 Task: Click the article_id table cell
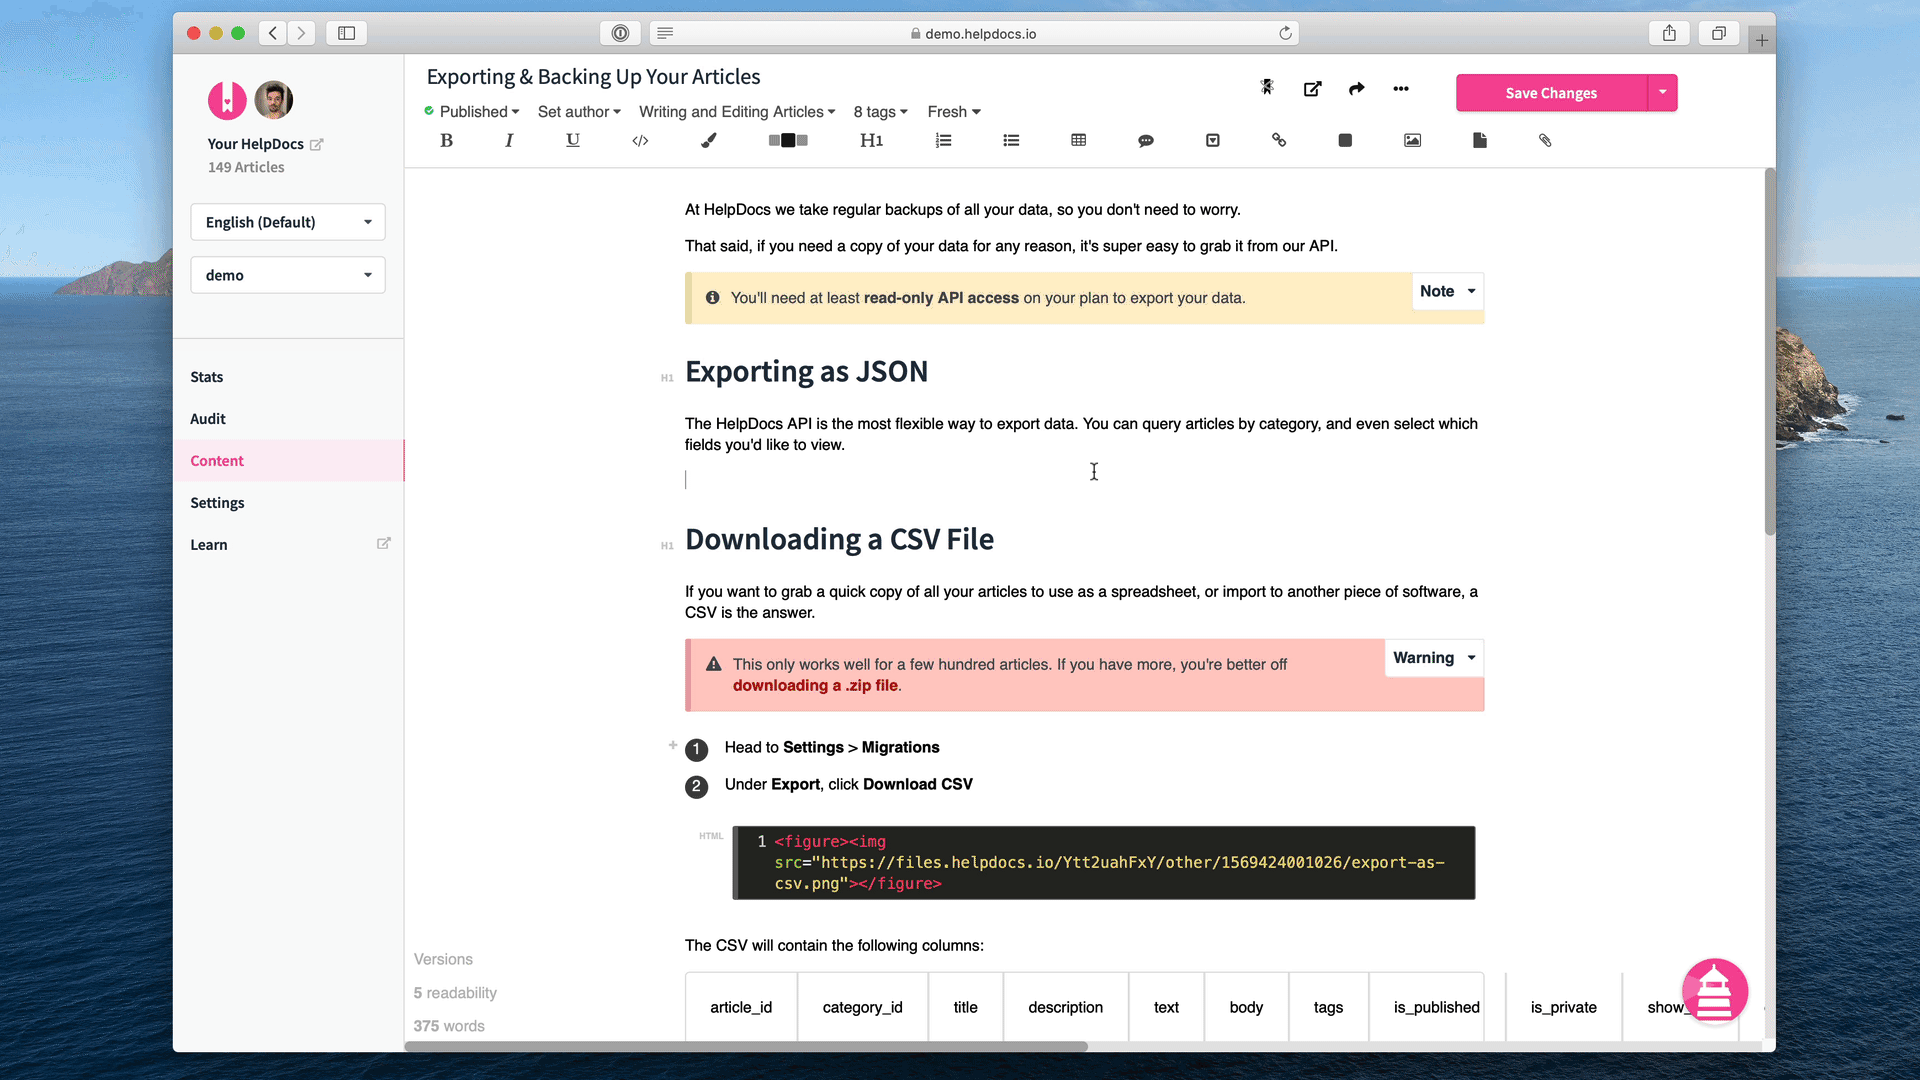[x=741, y=1008]
